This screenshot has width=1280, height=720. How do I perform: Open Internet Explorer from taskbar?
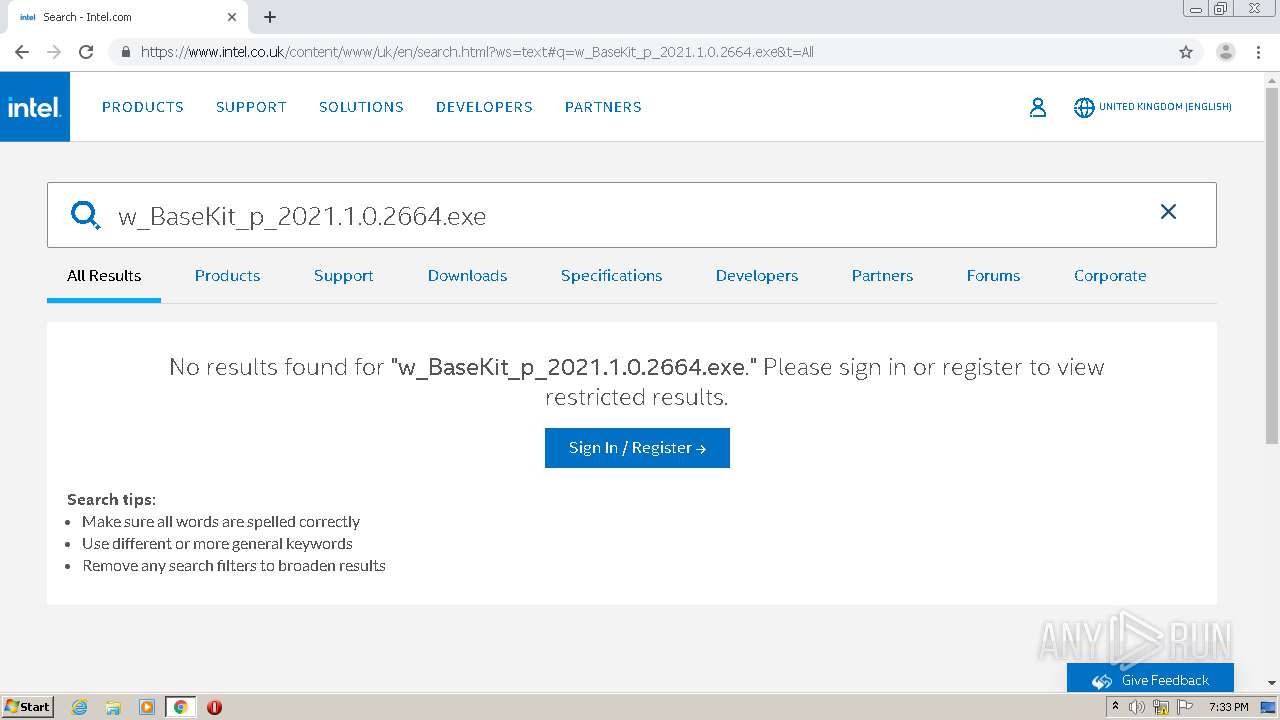point(80,707)
